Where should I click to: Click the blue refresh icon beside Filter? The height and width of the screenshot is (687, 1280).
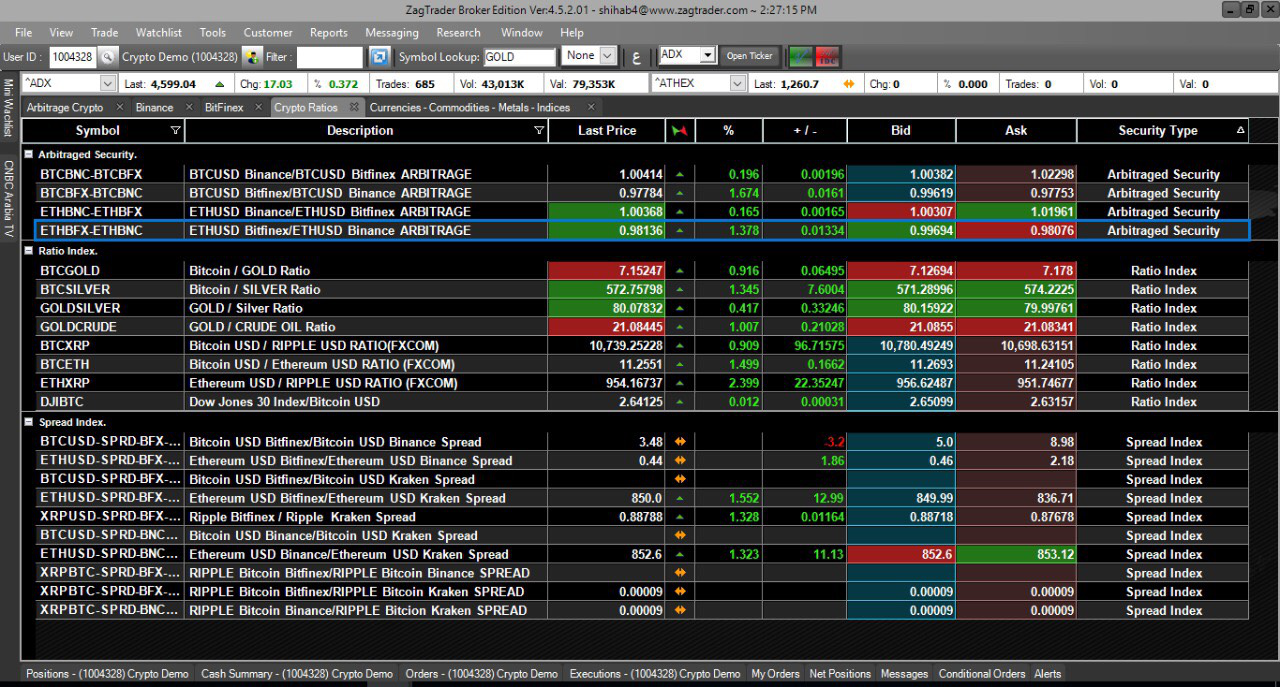tap(379, 57)
